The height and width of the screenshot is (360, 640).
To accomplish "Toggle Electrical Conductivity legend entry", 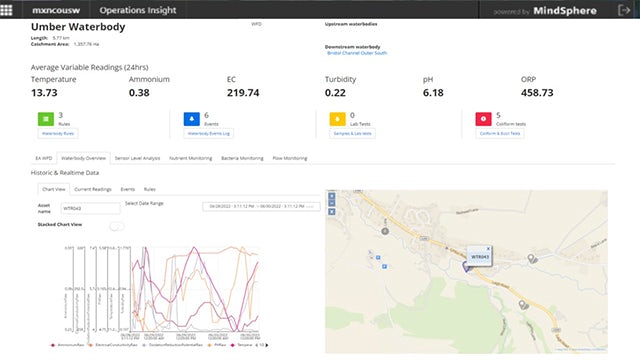I will [x=113, y=345].
